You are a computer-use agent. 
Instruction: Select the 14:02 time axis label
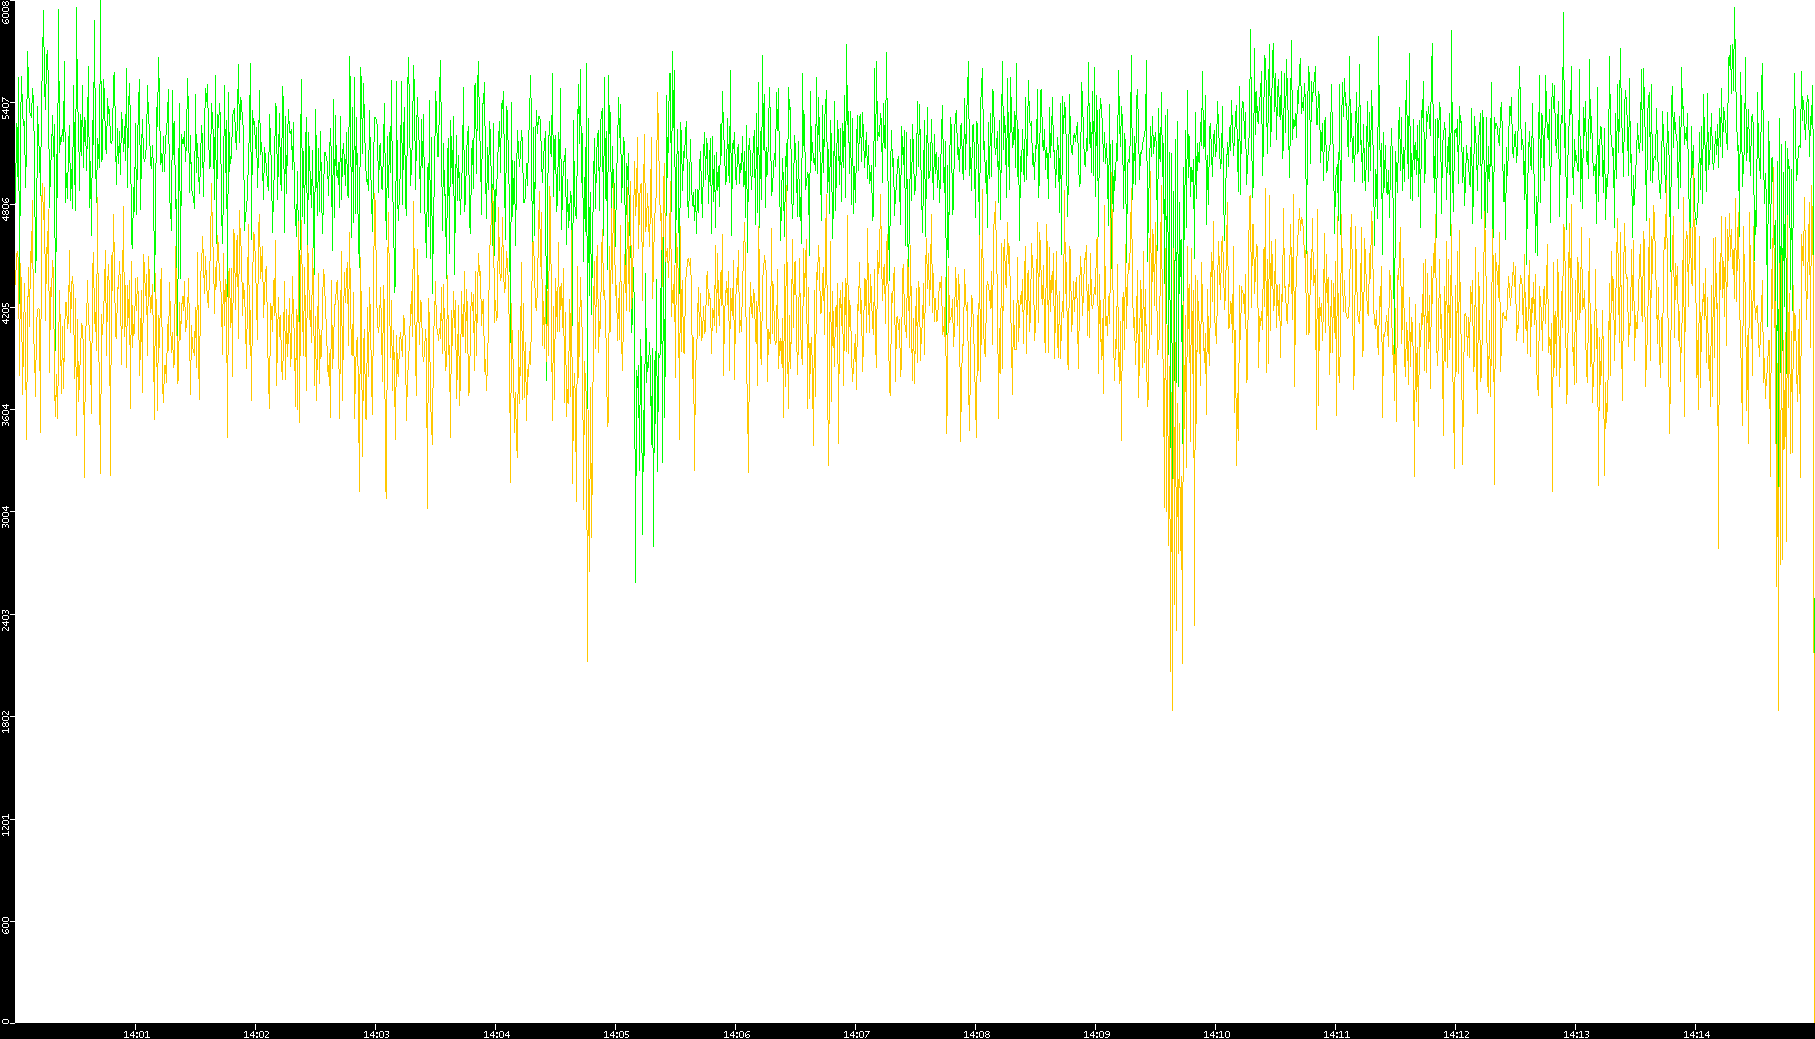(x=256, y=1034)
